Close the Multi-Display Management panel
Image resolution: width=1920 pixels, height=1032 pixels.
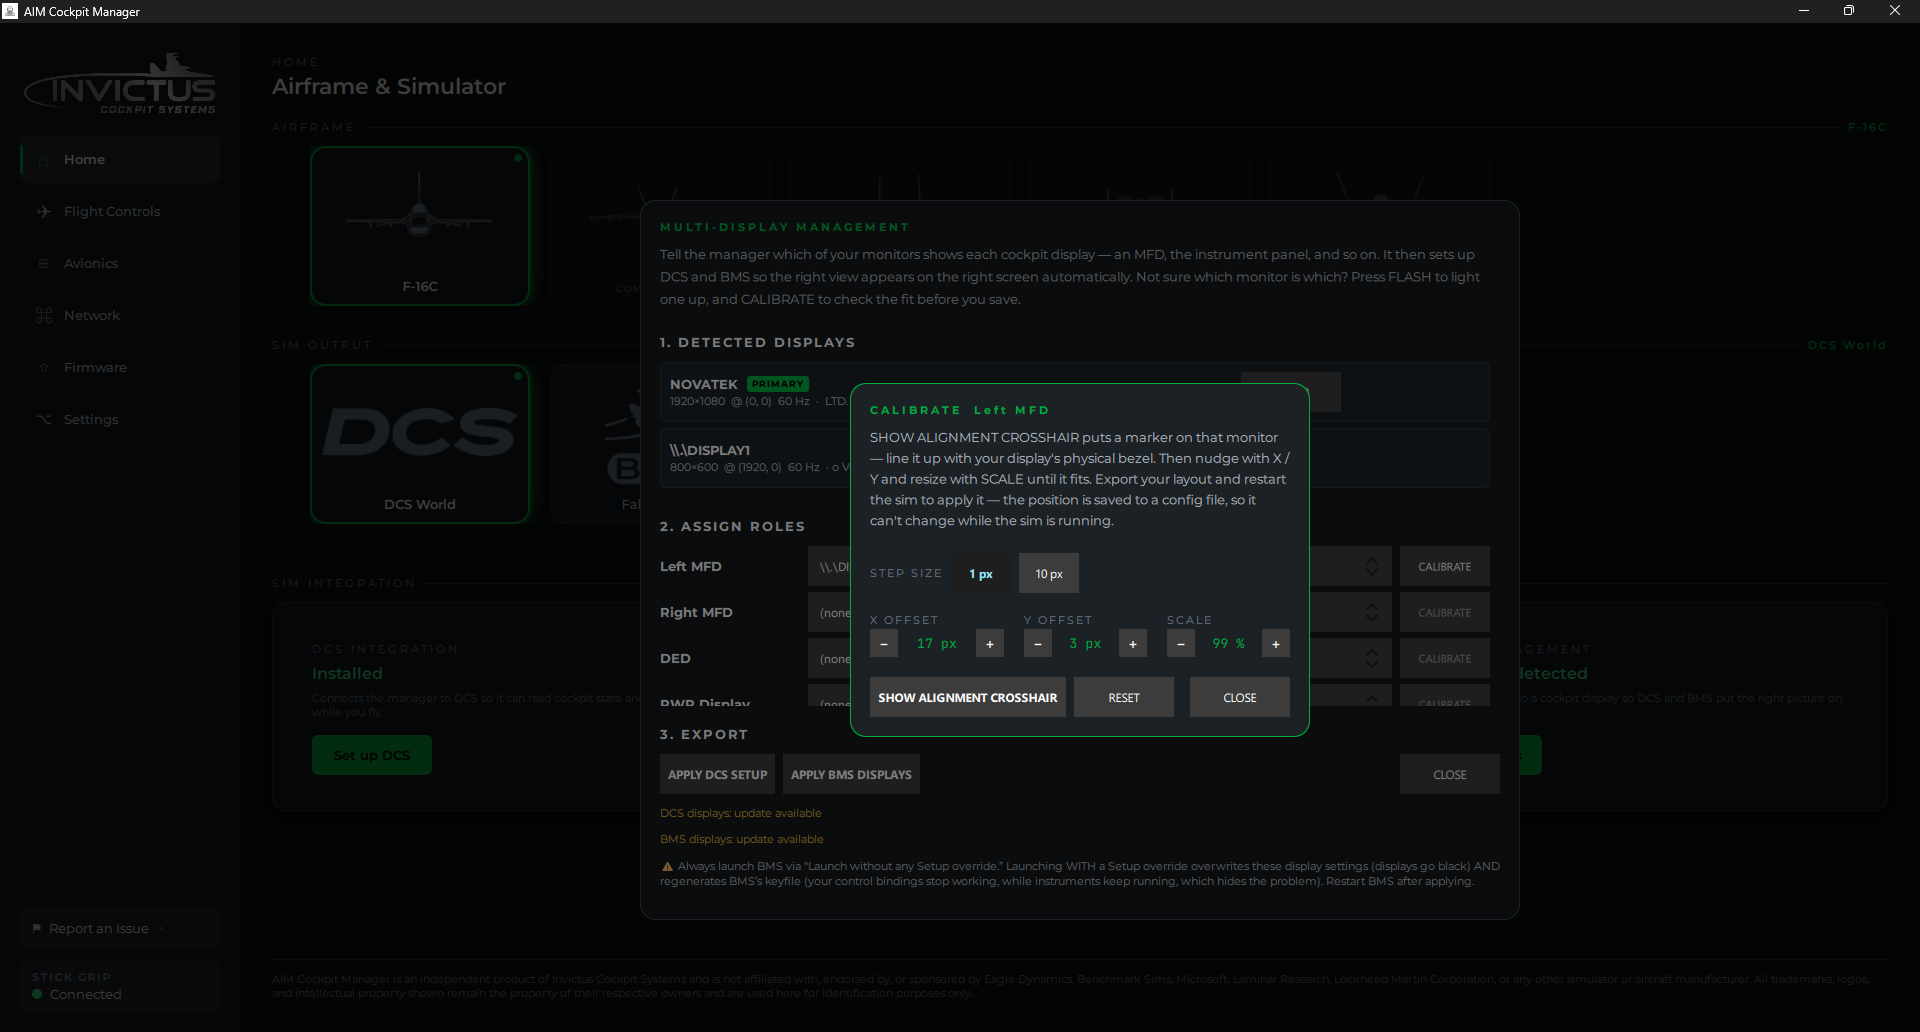click(x=1450, y=774)
